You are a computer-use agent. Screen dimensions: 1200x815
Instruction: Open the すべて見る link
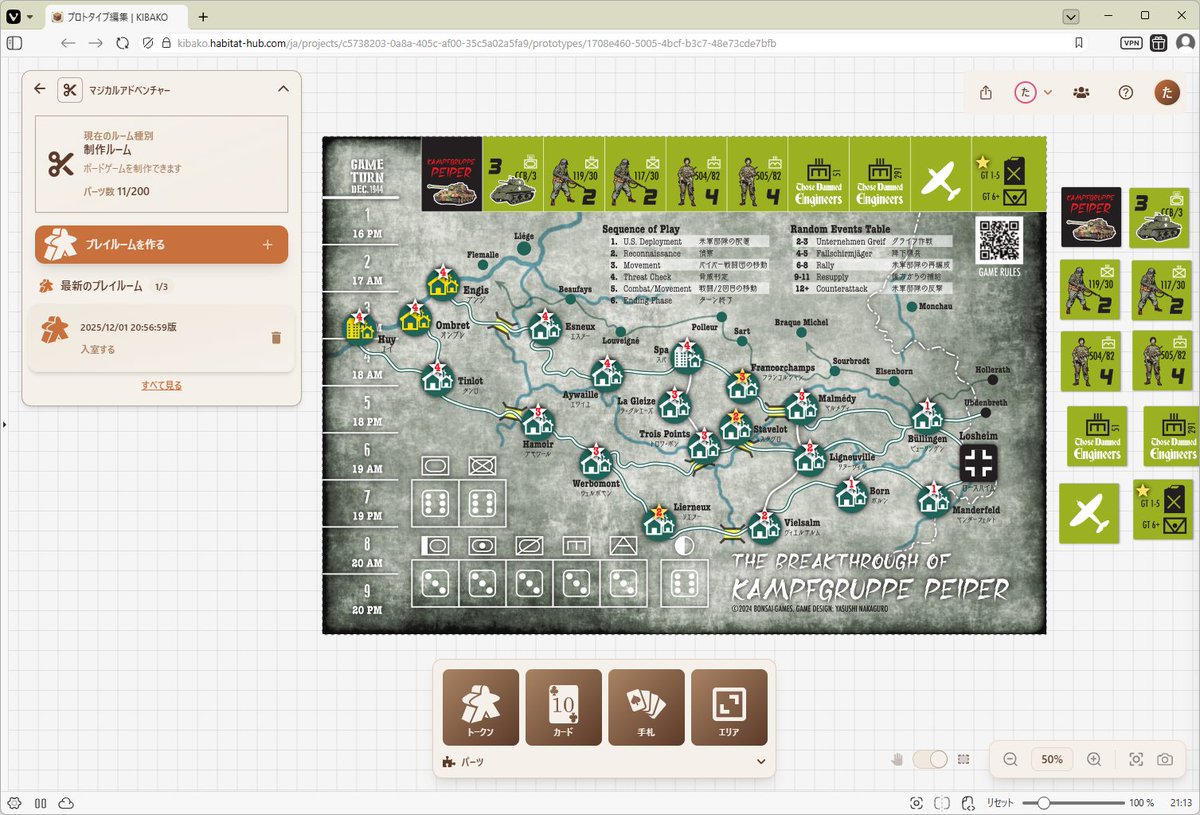click(x=160, y=384)
